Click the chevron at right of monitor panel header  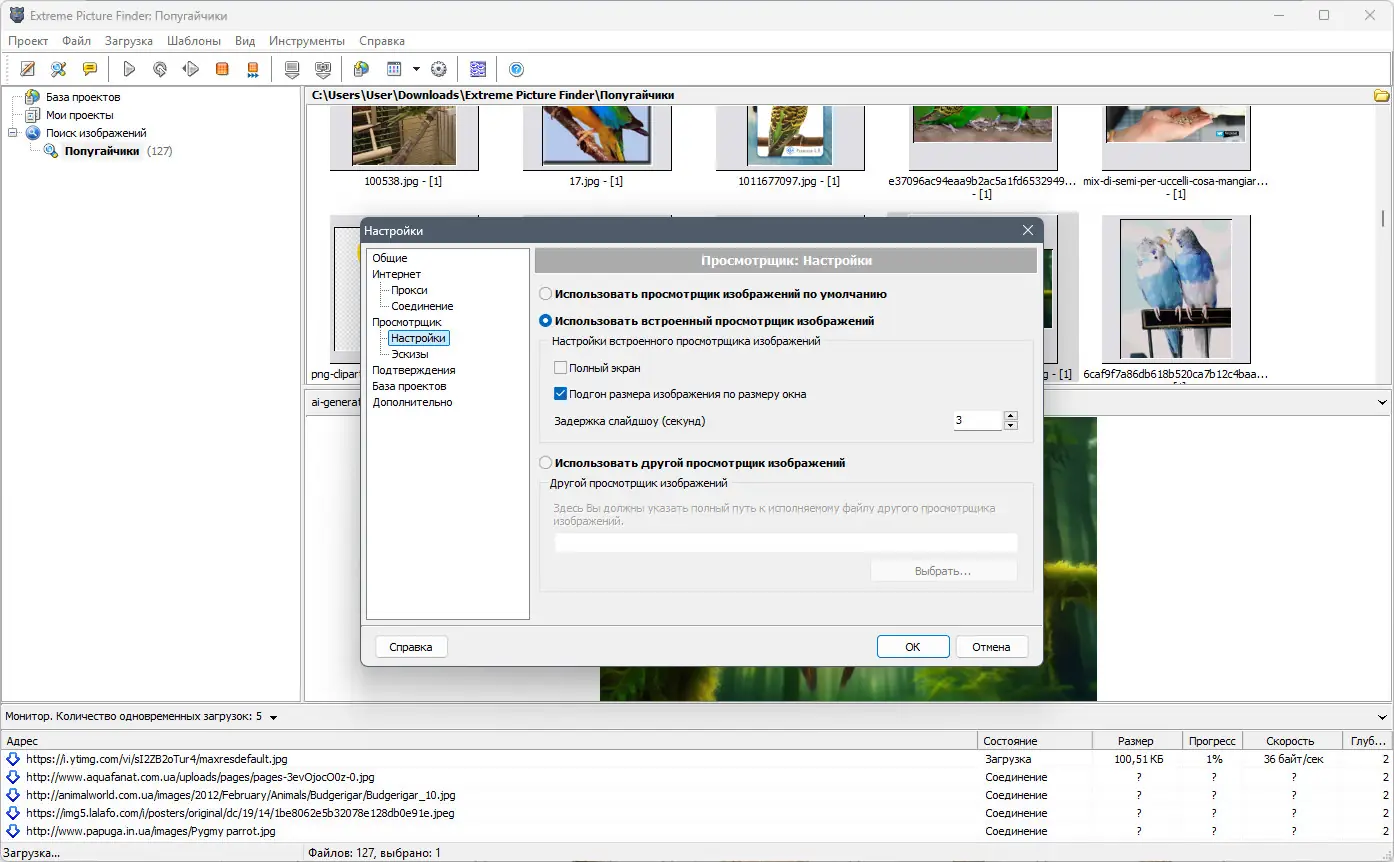1382,717
